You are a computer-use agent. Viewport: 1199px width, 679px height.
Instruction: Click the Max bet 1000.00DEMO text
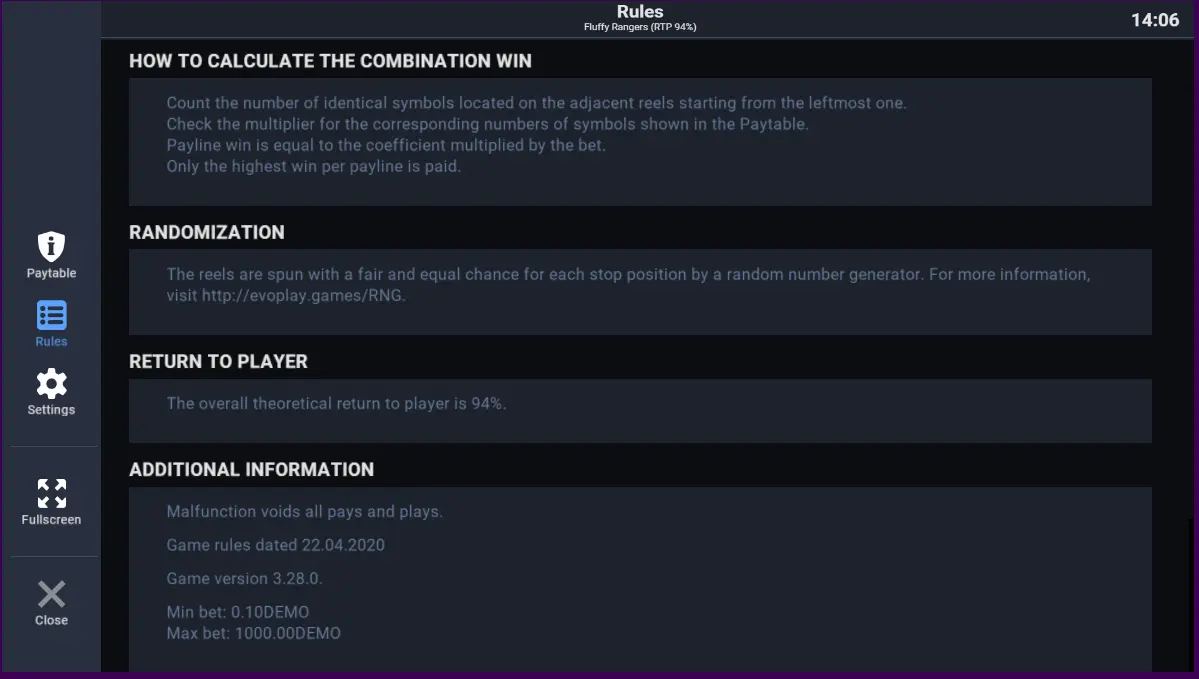(x=254, y=633)
